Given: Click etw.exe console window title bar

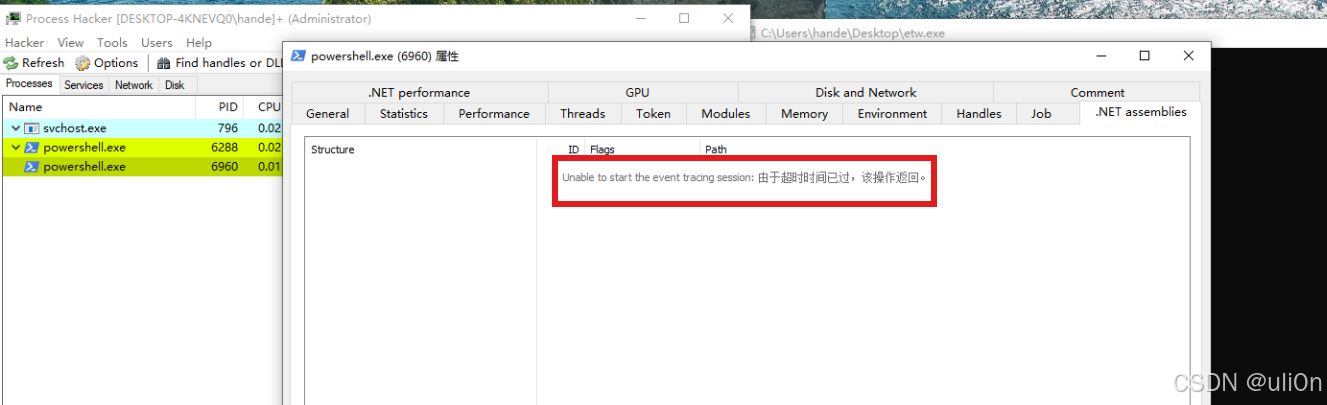Looking at the screenshot, I should click(1036, 33).
